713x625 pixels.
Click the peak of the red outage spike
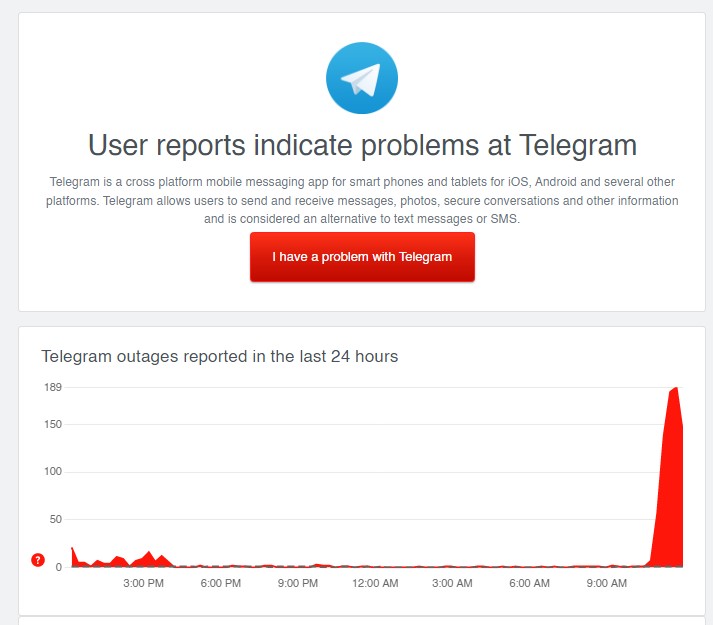(x=677, y=389)
